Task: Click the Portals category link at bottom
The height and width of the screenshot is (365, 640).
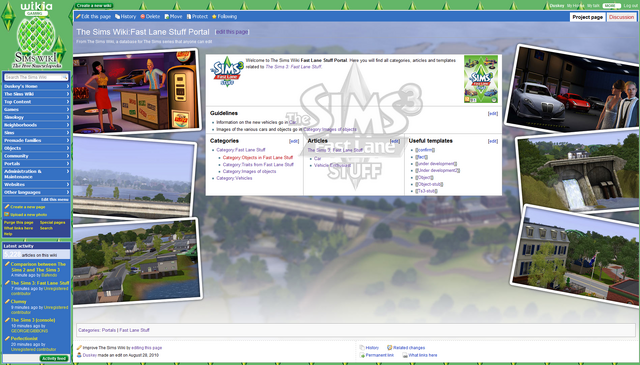Action: click(x=109, y=330)
